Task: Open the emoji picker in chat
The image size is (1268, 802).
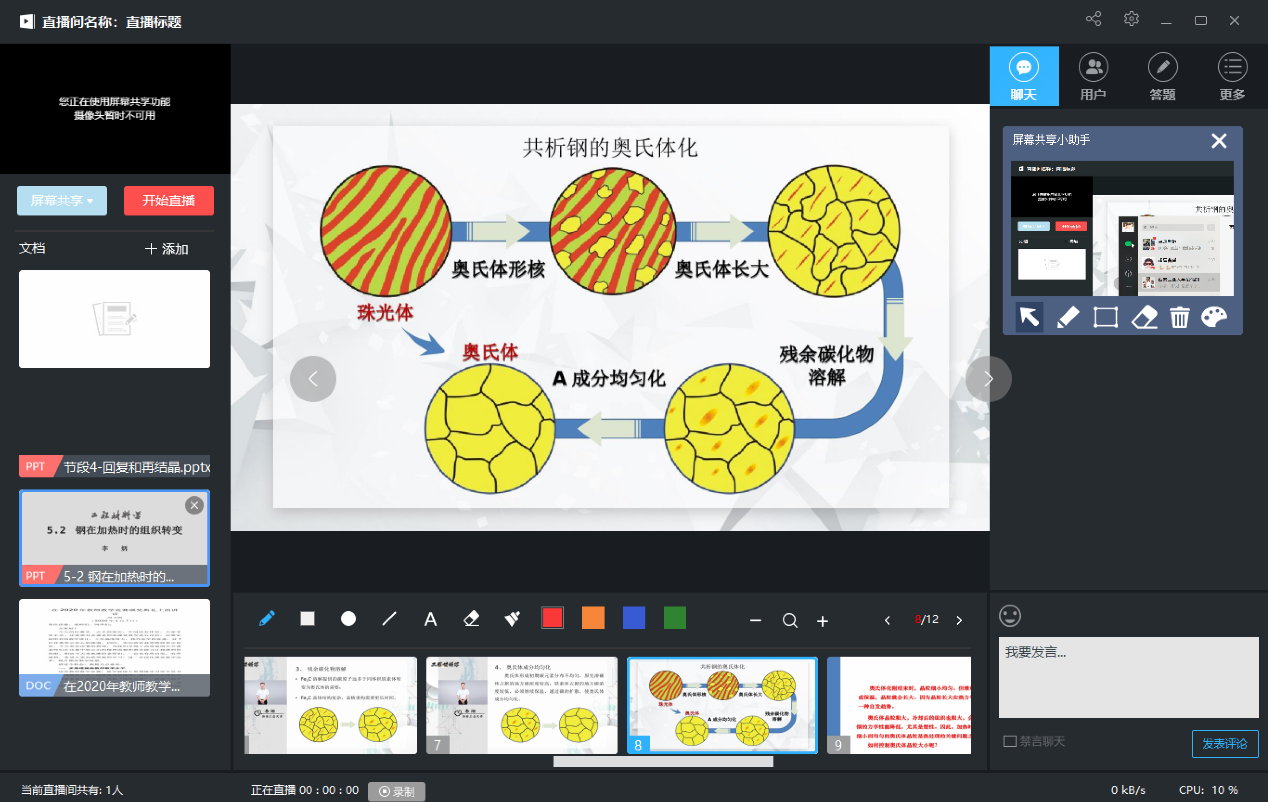Action: tap(1010, 616)
